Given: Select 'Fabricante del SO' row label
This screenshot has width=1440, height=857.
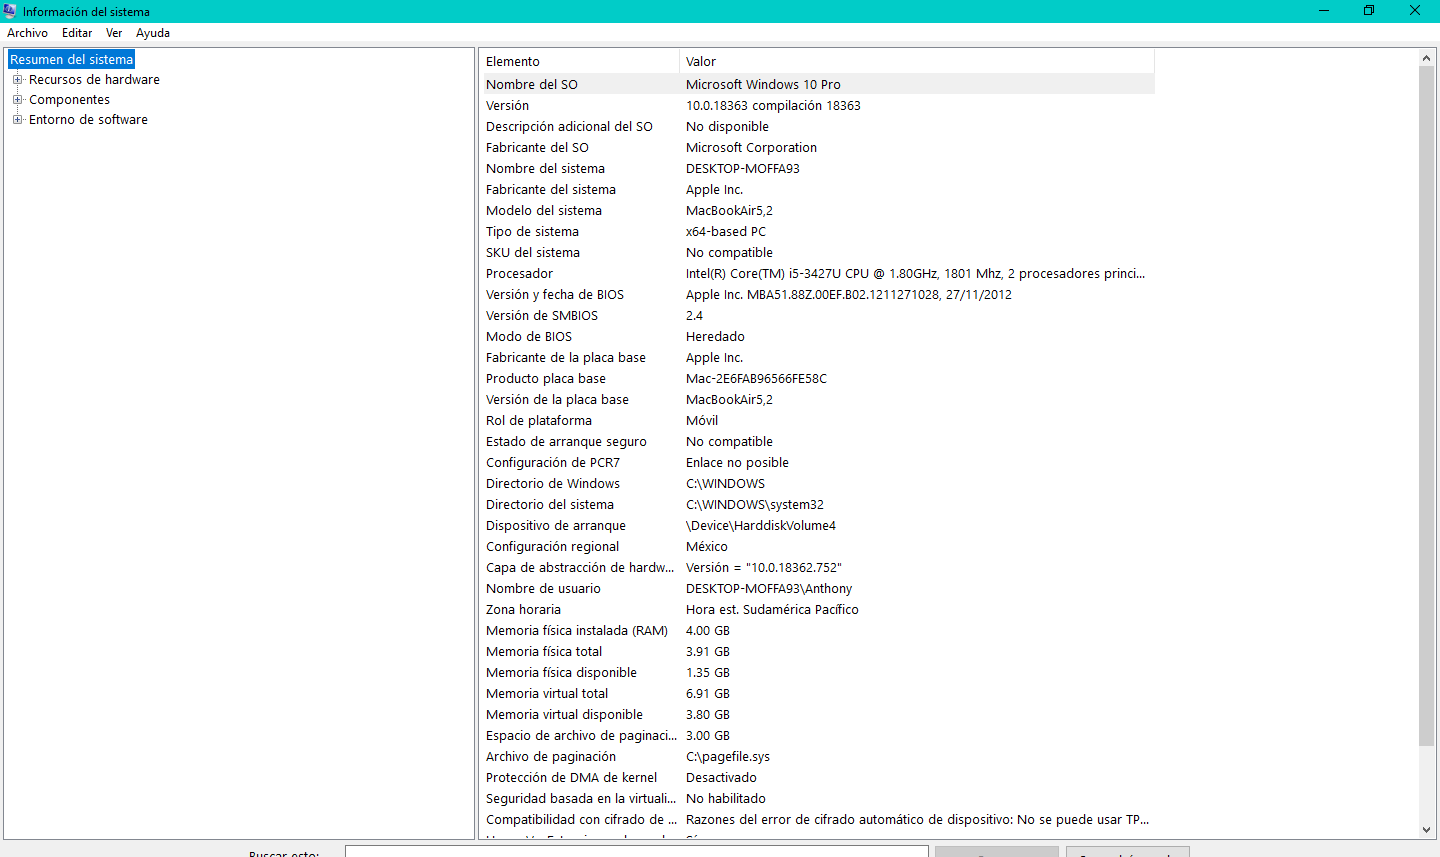Looking at the screenshot, I should pos(537,148).
